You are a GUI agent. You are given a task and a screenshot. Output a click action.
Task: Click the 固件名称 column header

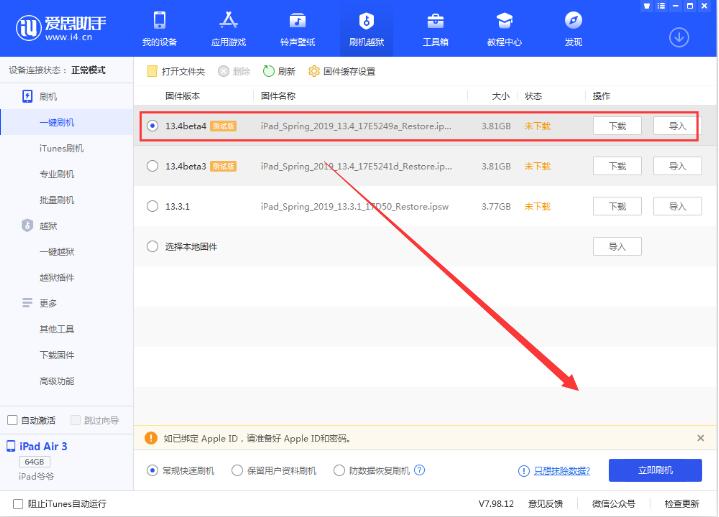[278, 96]
